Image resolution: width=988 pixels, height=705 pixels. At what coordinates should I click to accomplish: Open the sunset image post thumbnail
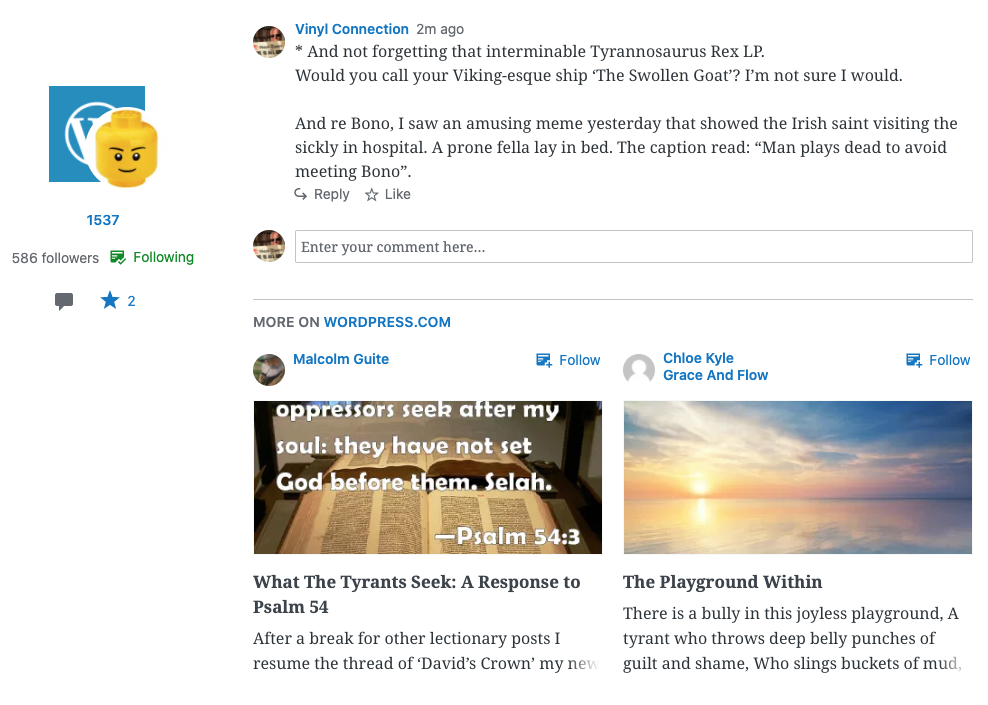[x=797, y=477]
